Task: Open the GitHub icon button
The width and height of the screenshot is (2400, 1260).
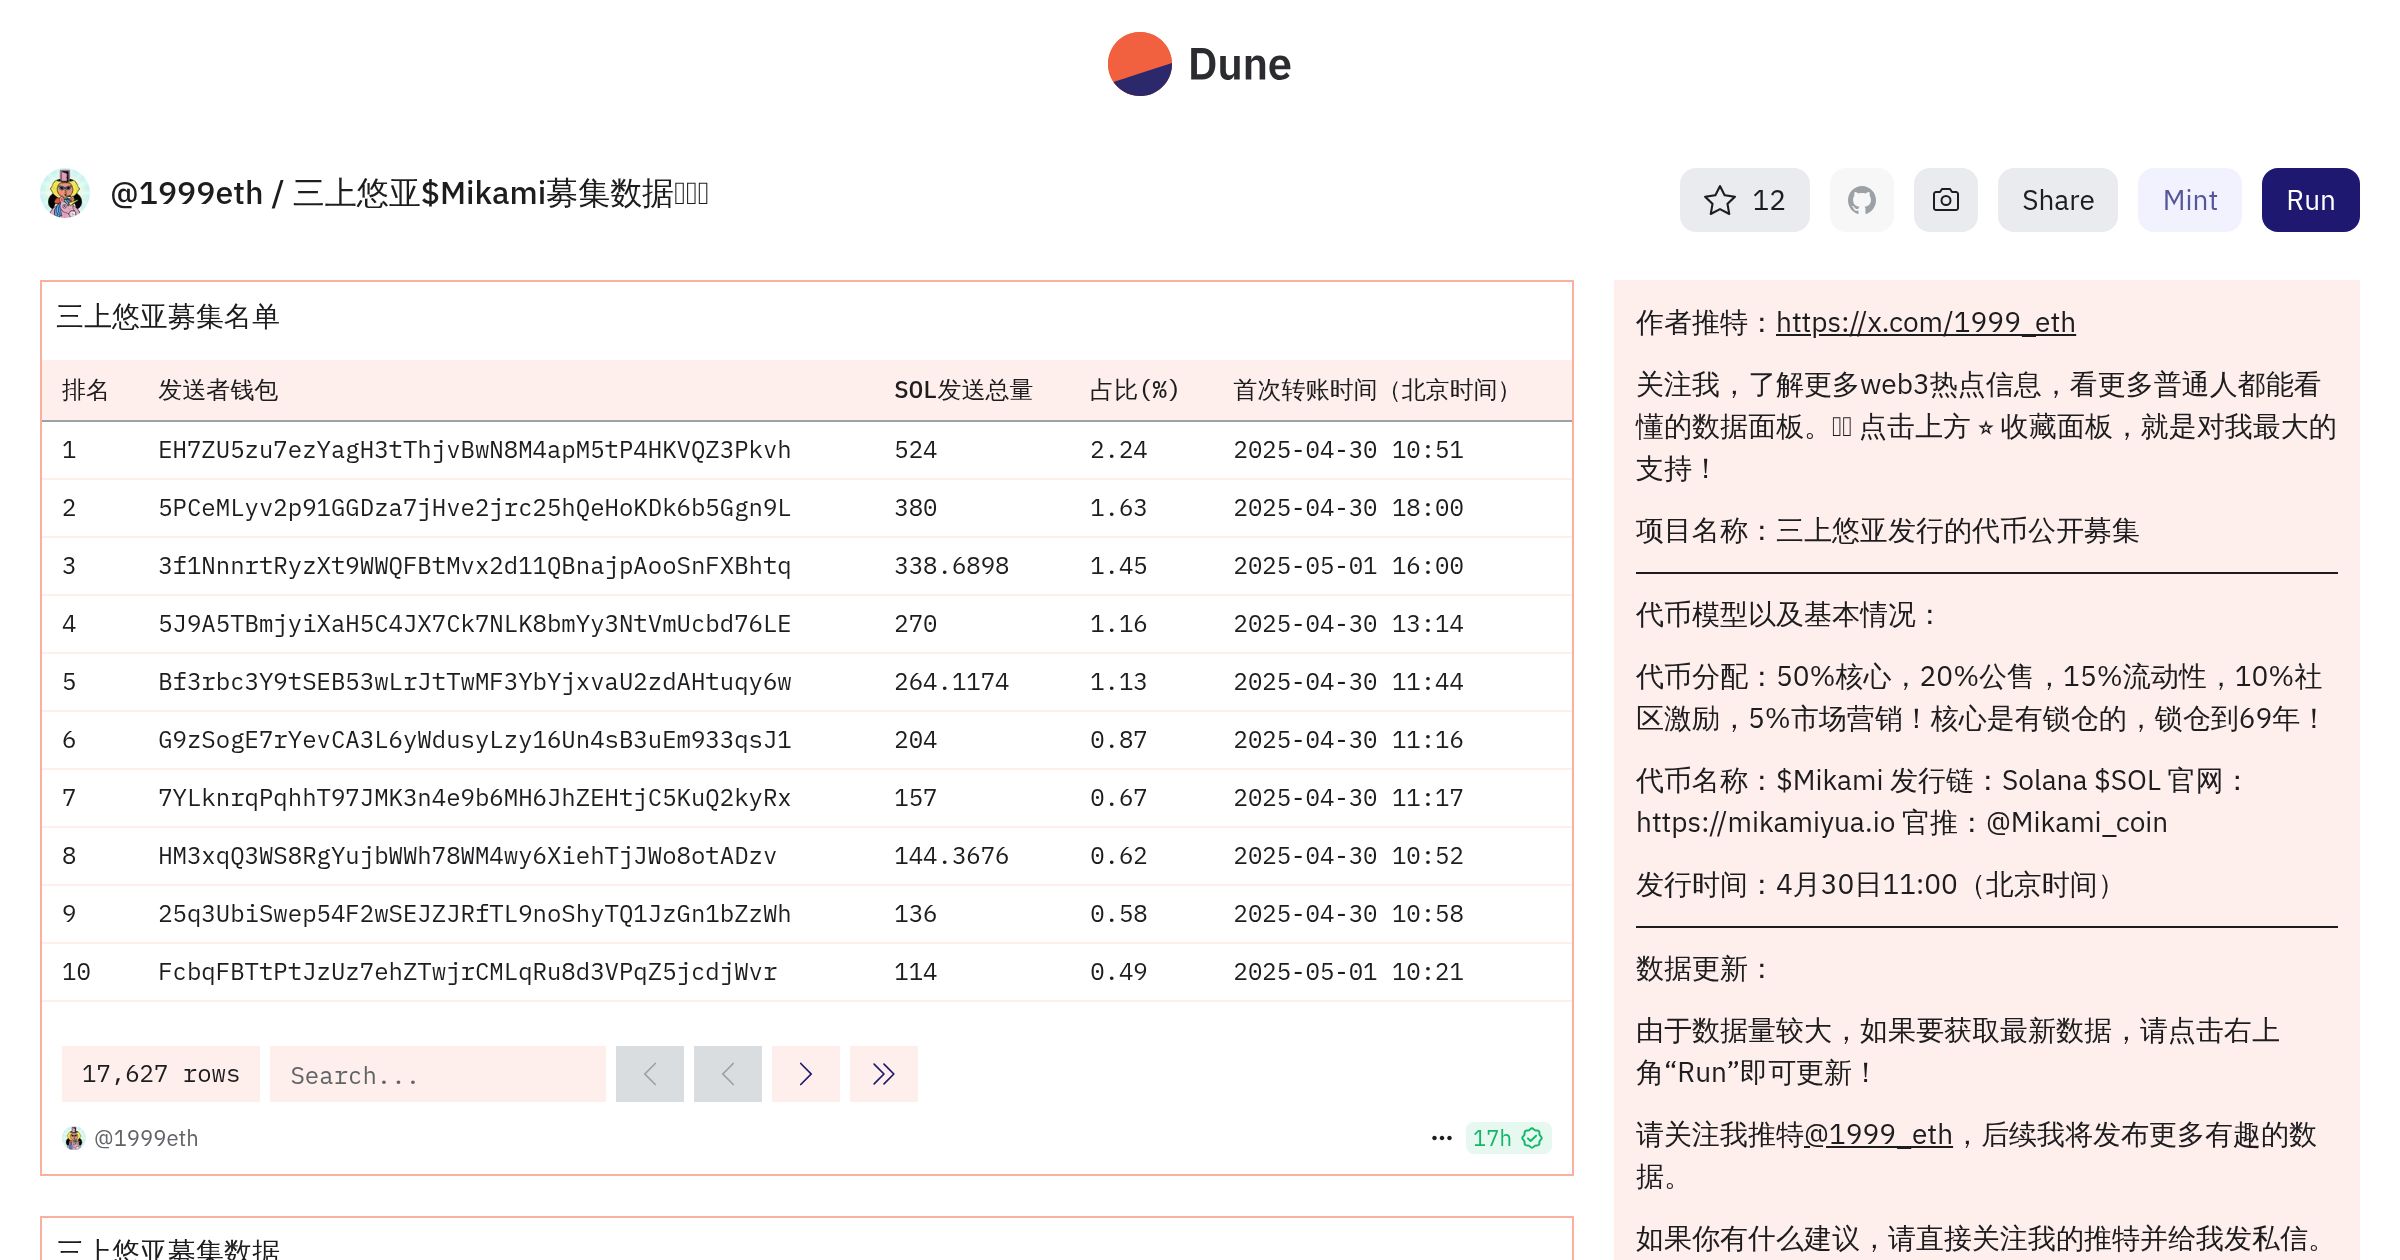Action: (x=1861, y=200)
